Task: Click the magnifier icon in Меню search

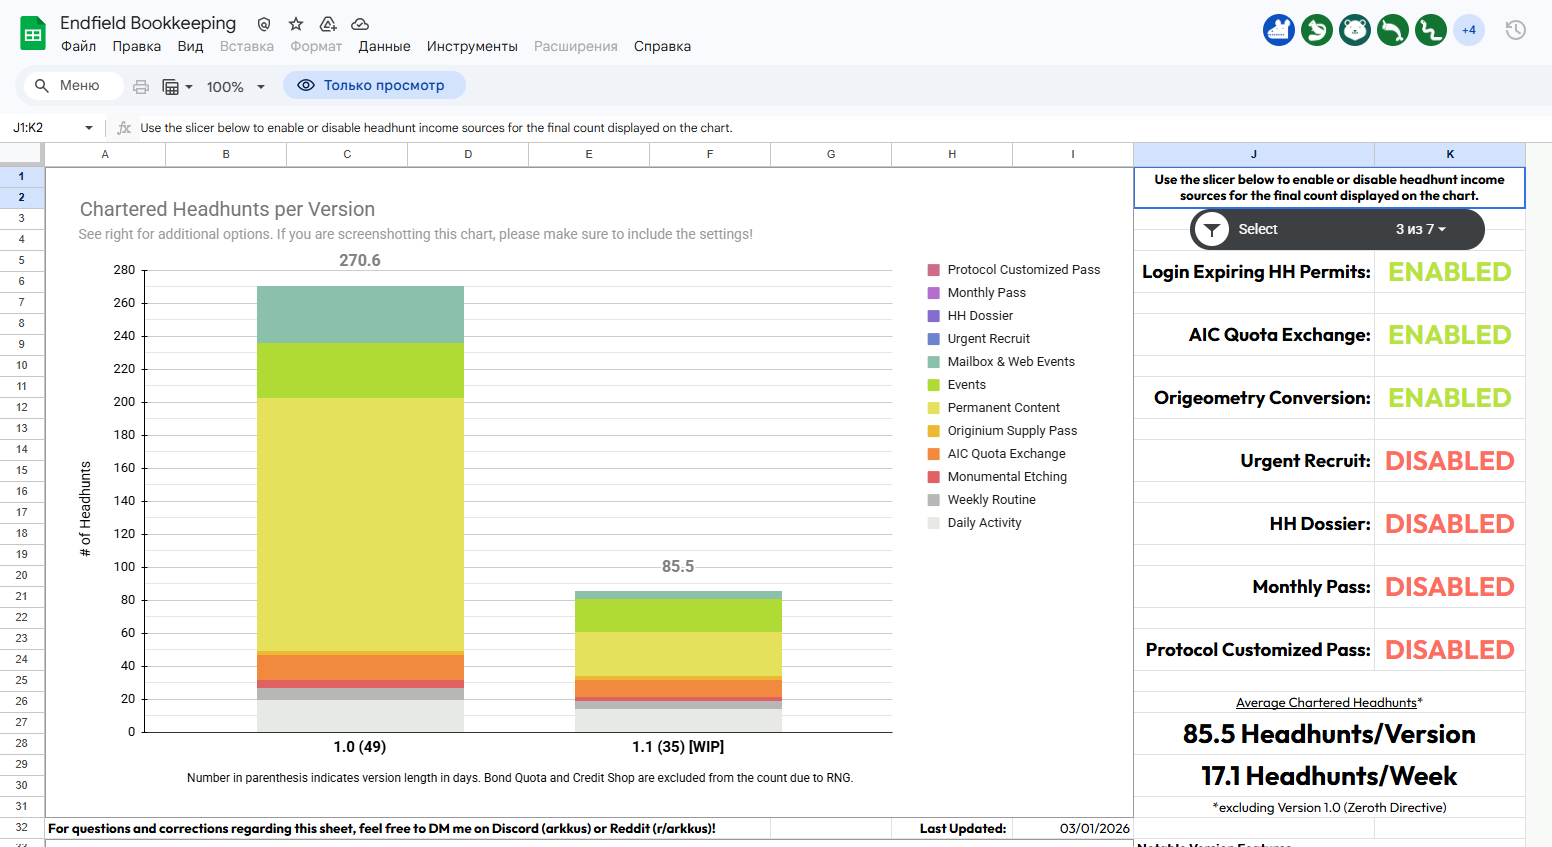Action: (x=42, y=86)
